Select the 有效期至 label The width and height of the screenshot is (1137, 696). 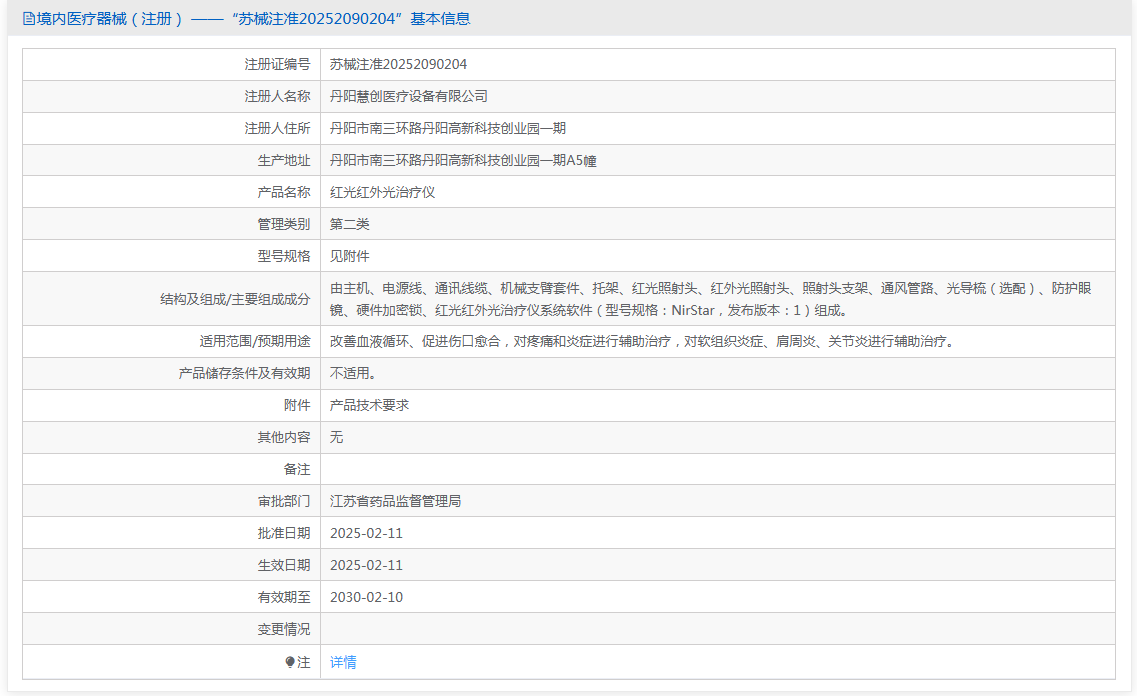point(284,597)
